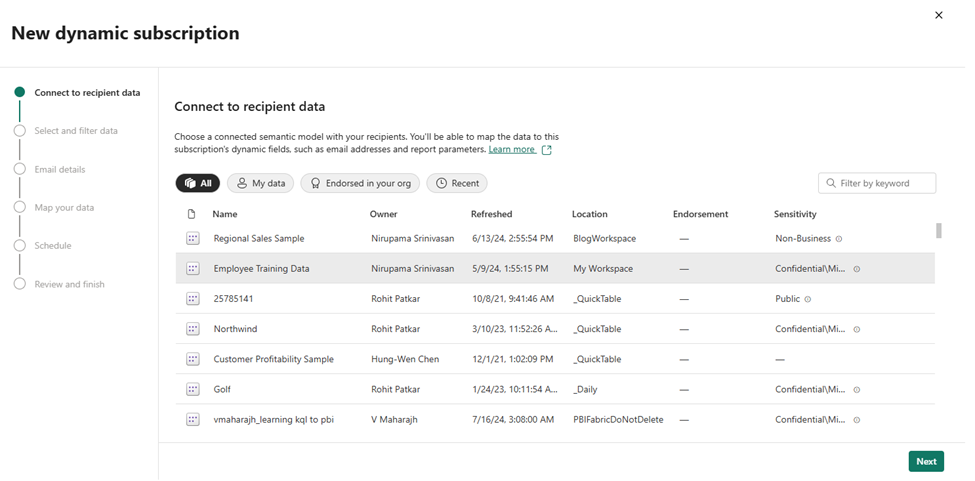Select the Northwind model name

(235, 329)
